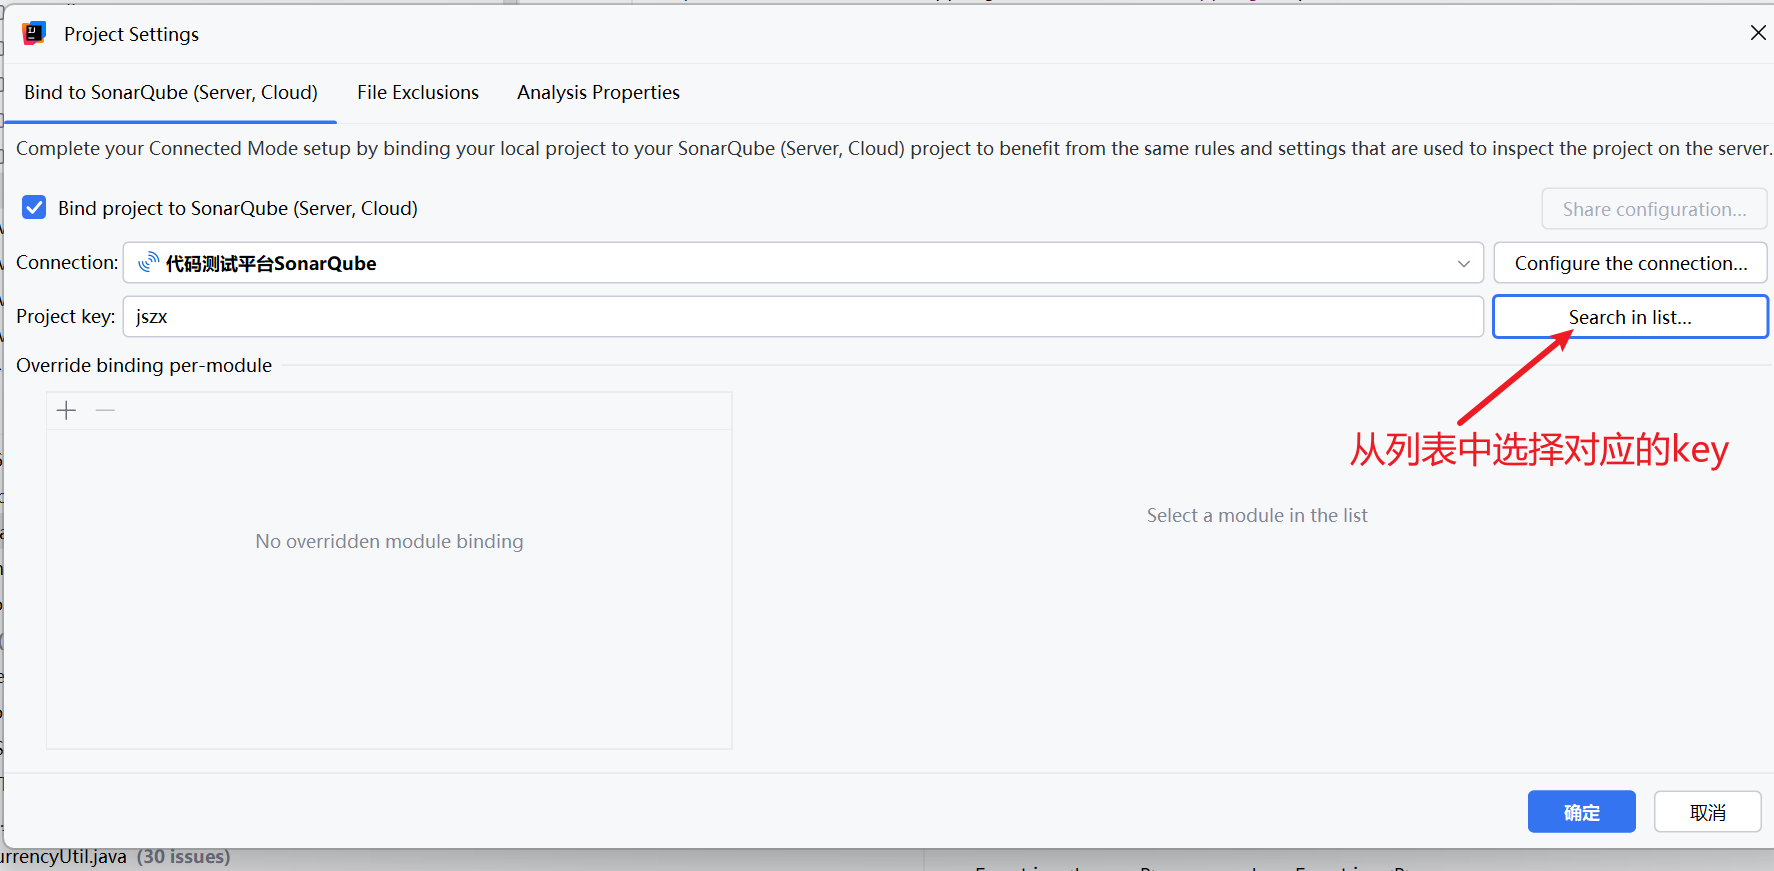This screenshot has height=871, width=1774.
Task: Confirm settings with the 确定 button
Action: tap(1581, 812)
